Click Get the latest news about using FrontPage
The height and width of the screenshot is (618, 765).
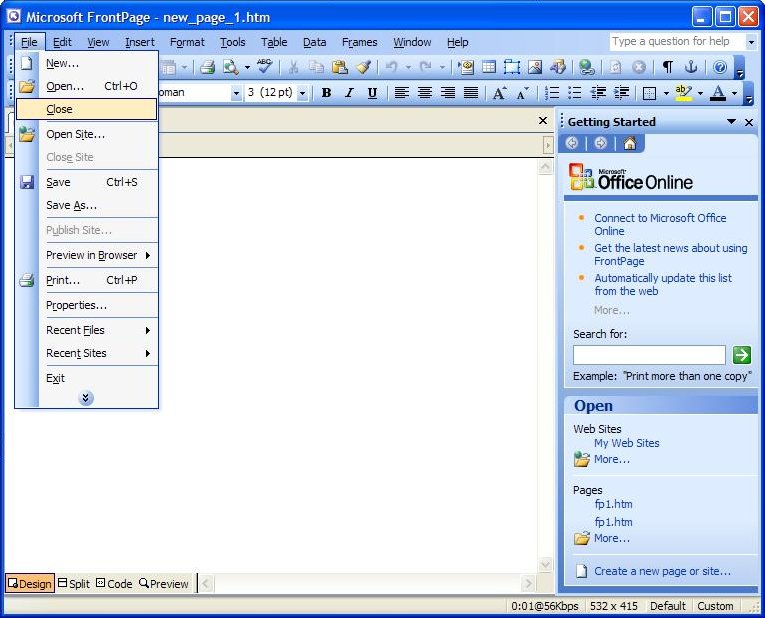click(670, 254)
